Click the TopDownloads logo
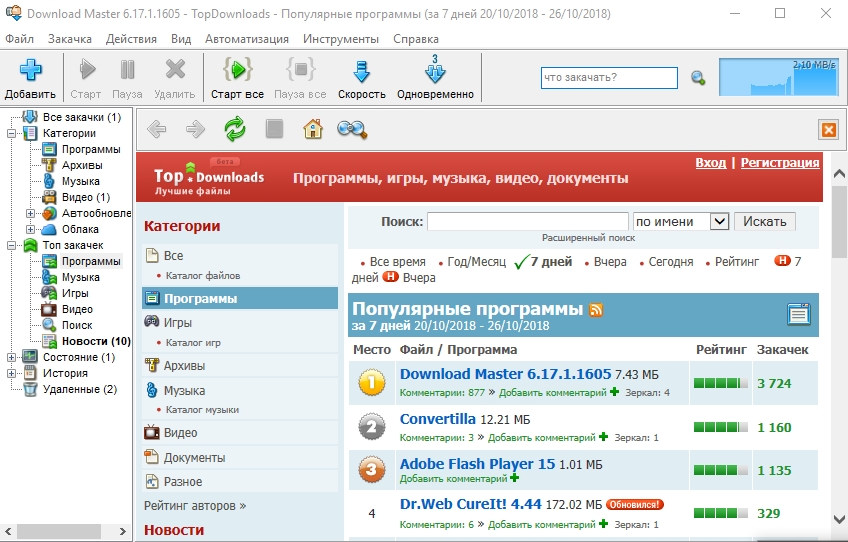This screenshot has height=542, width=848. pyautogui.click(x=209, y=177)
